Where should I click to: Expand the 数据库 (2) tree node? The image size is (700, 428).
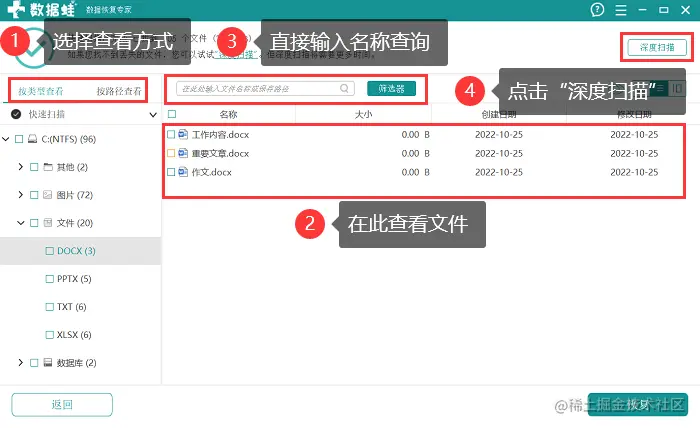click(x=21, y=362)
